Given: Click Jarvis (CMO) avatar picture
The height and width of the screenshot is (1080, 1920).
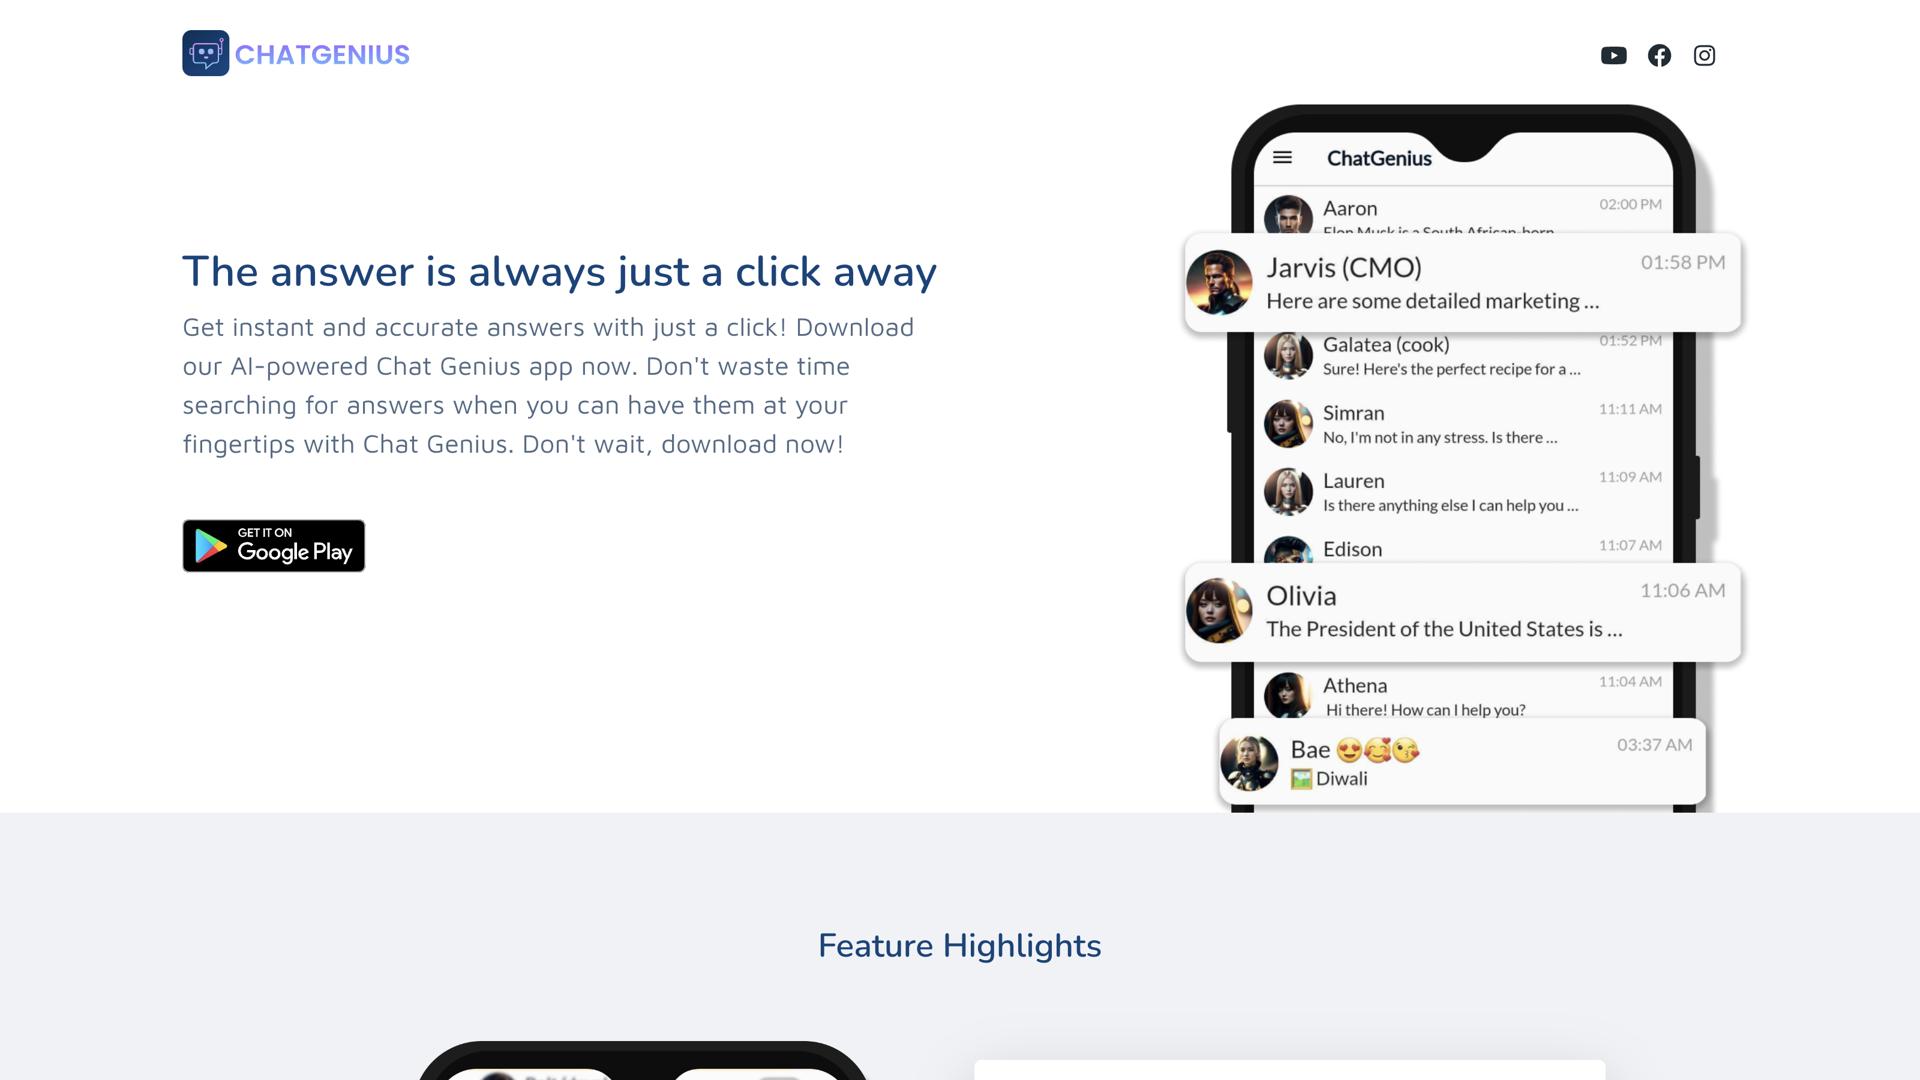Looking at the screenshot, I should pyautogui.click(x=1219, y=282).
